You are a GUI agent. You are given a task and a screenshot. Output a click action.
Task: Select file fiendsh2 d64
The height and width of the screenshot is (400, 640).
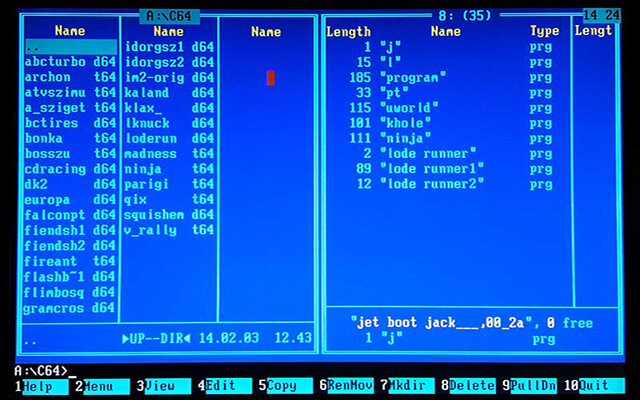70,246
